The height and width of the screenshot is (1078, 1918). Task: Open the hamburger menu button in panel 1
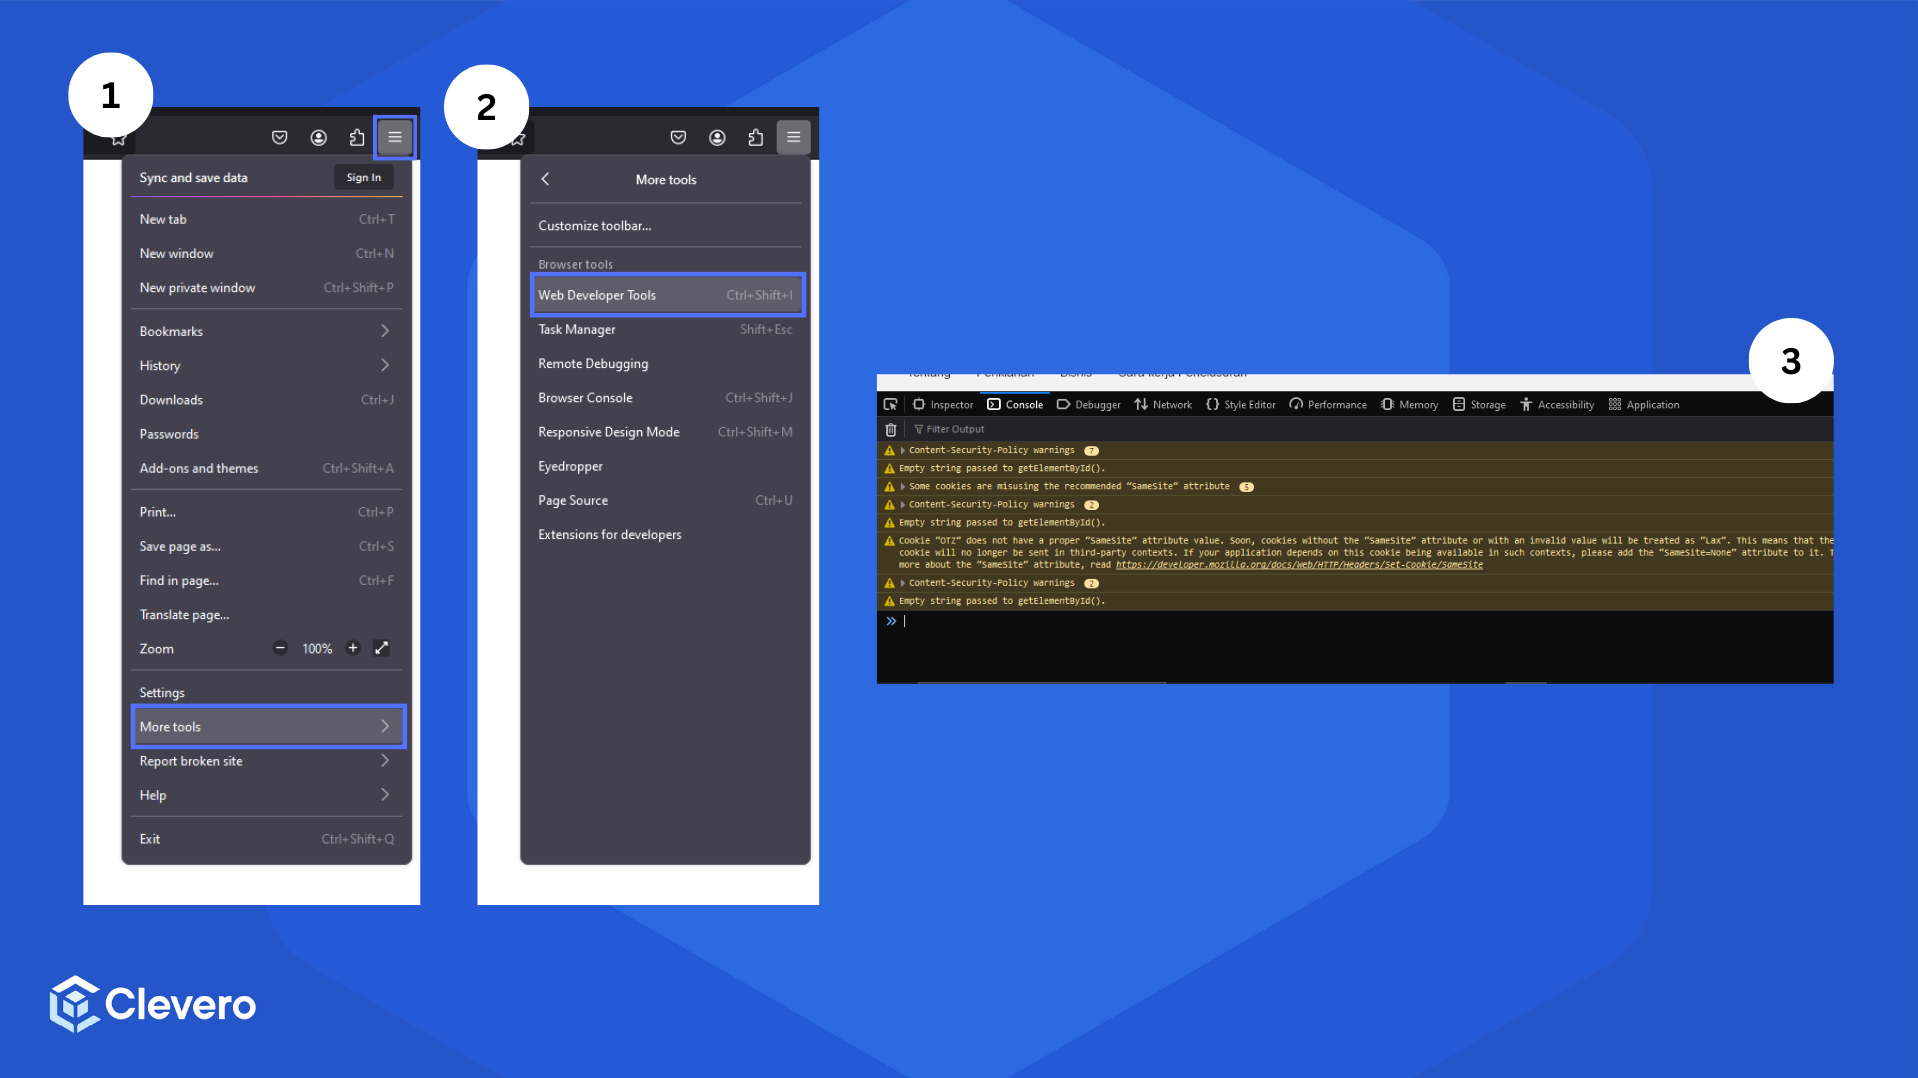(395, 137)
